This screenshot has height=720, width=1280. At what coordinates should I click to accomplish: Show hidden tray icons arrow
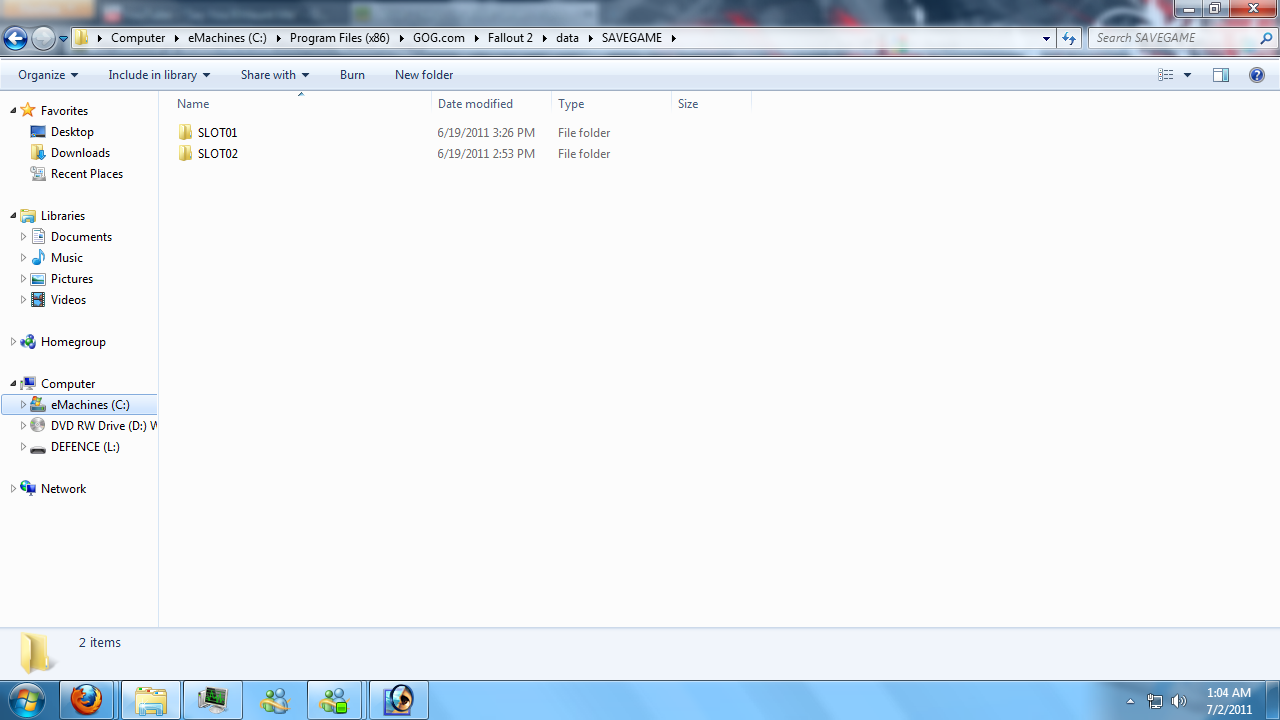click(x=1130, y=701)
